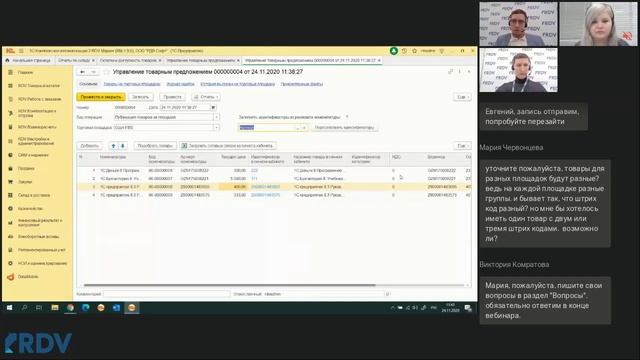Open the identifier link in table row 4
The width and height of the screenshot is (640, 360).
click(x=265, y=196)
